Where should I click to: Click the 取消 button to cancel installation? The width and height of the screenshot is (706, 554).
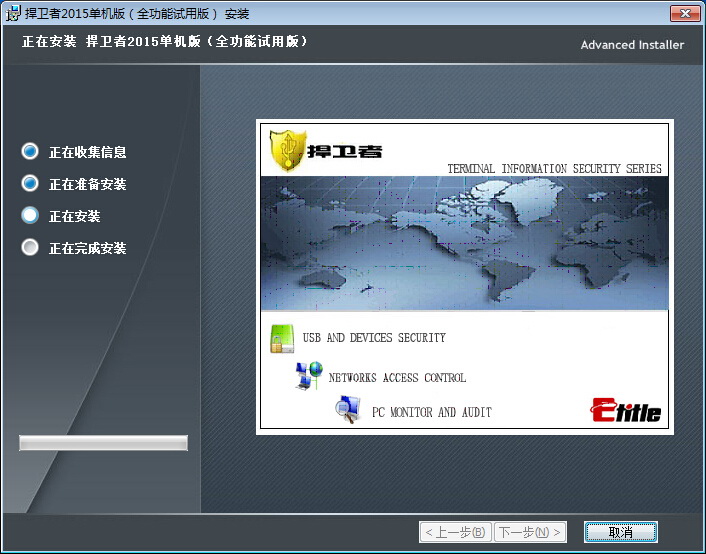pos(621,532)
